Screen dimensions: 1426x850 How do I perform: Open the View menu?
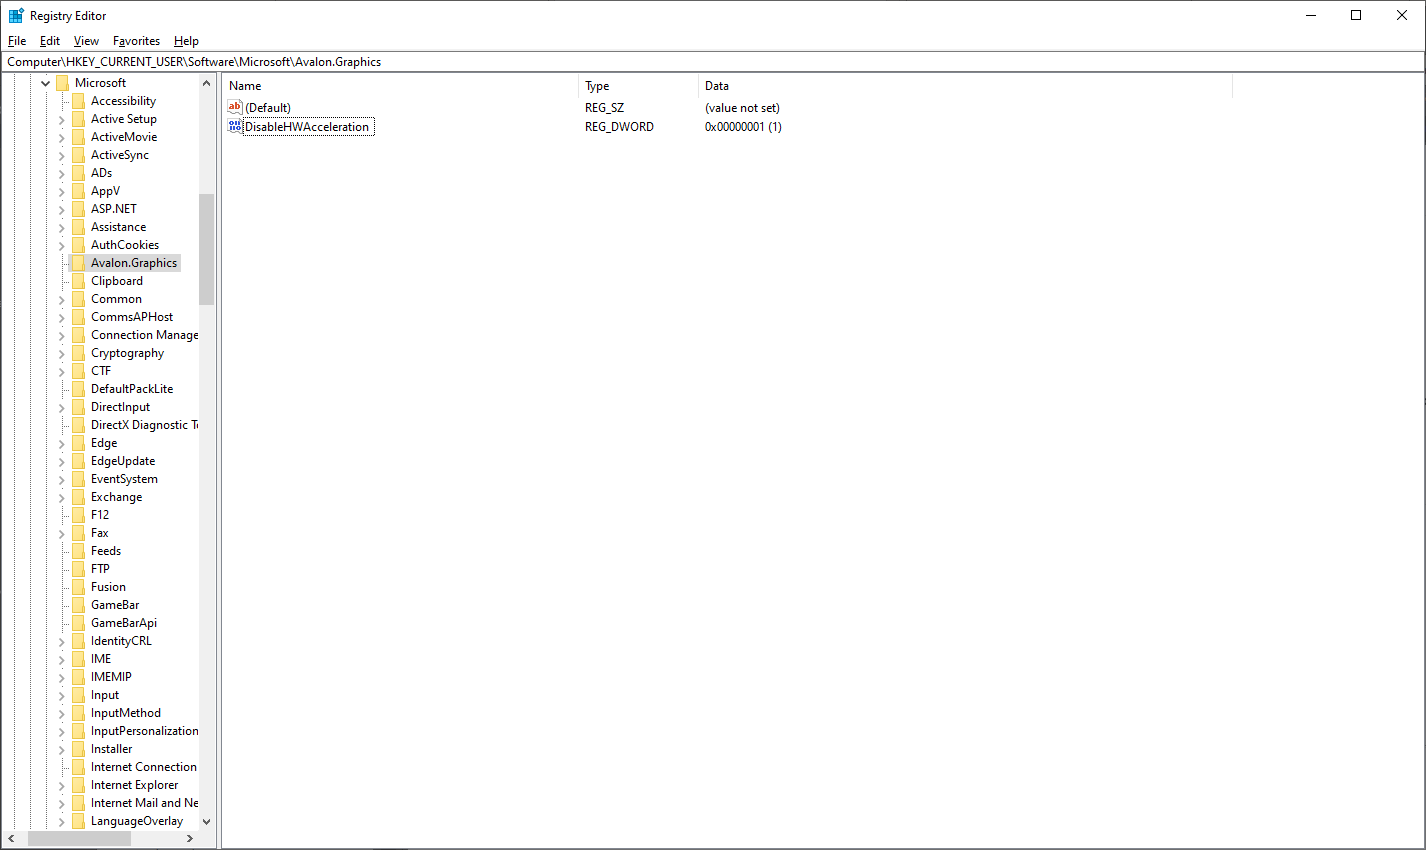[86, 41]
